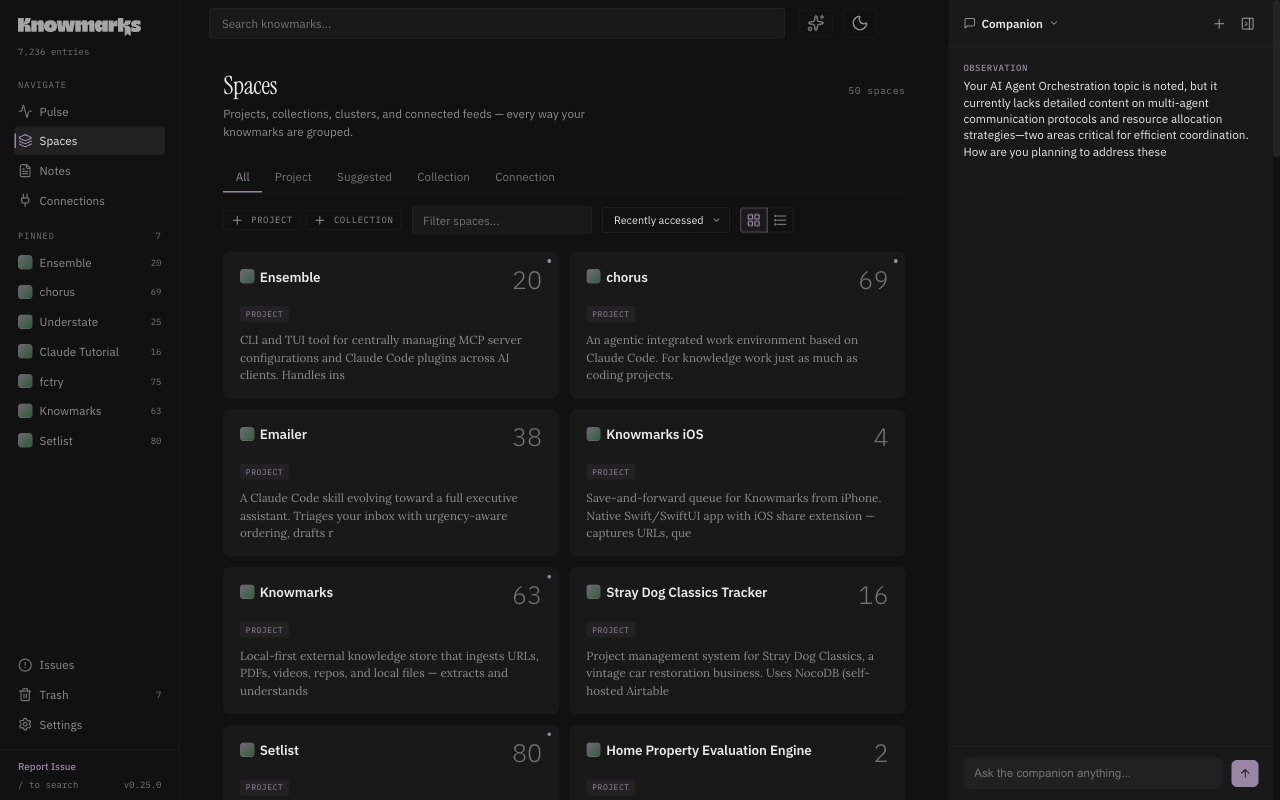The image size is (1280, 800).
Task: Create a new project with + PROJECT
Action: tap(262, 220)
